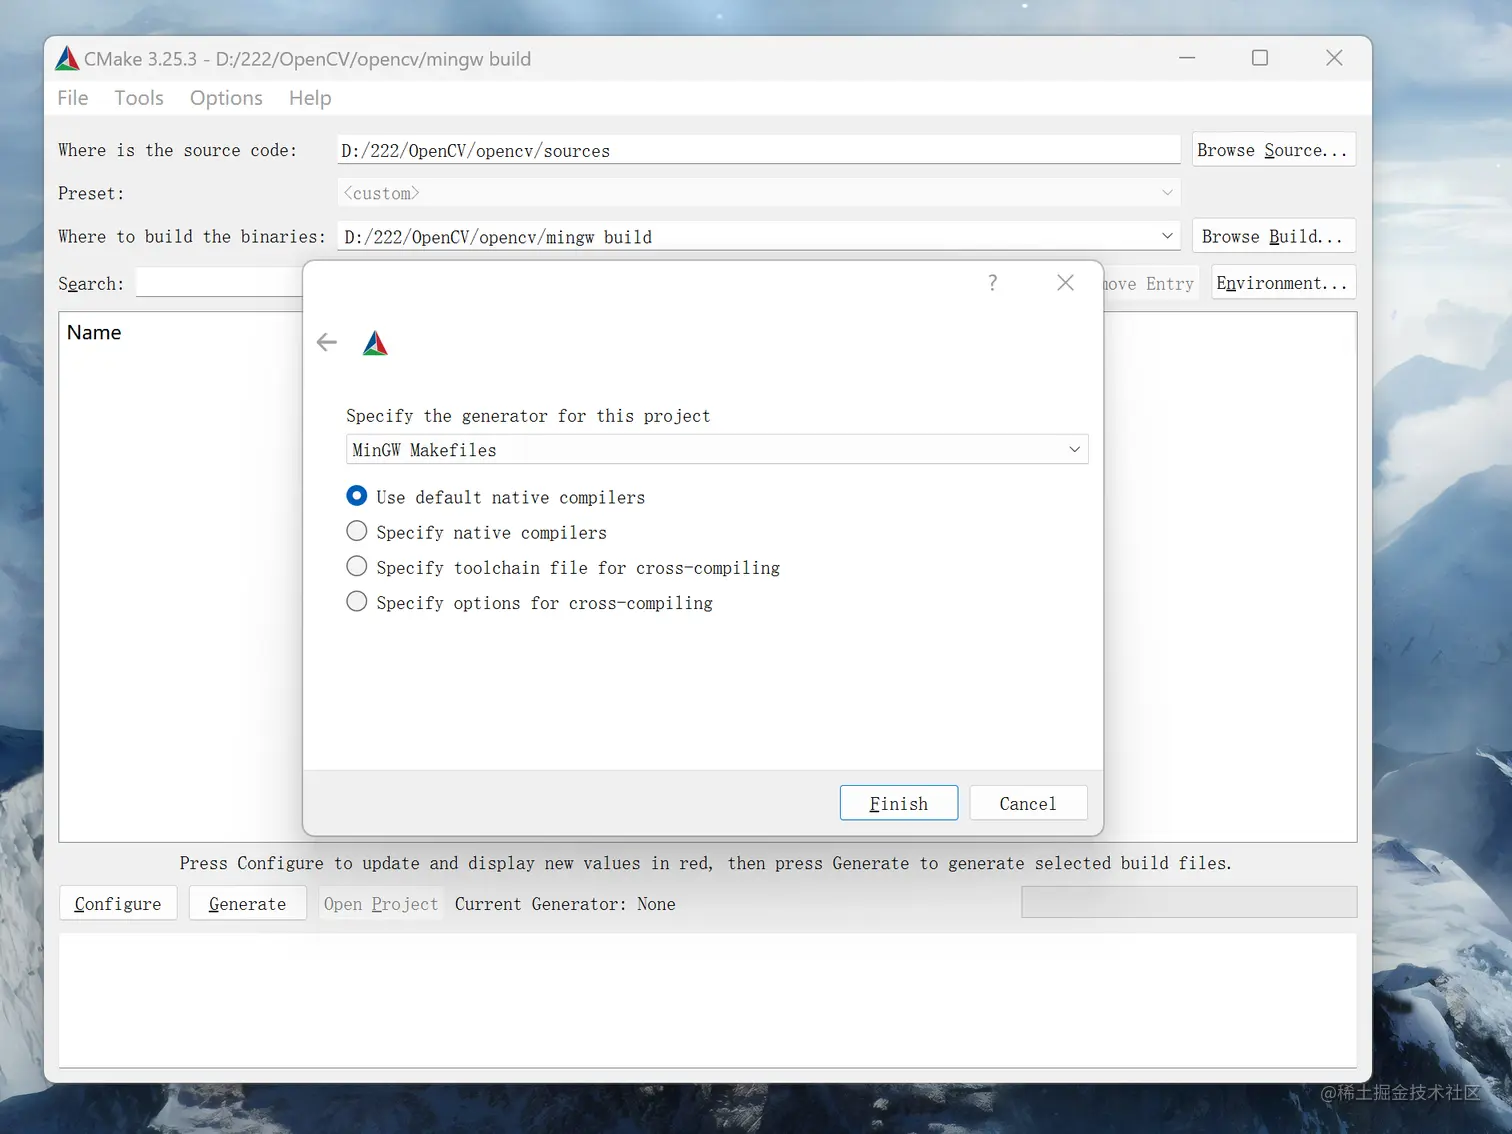Select Use default native compilers
Viewport: 1512px width, 1134px height.
[x=496, y=497]
